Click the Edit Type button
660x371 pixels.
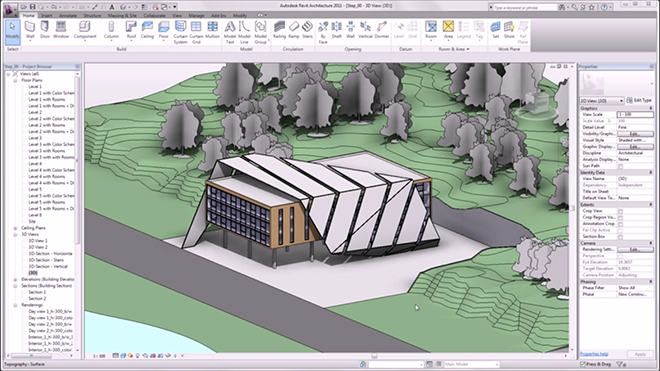click(x=639, y=100)
